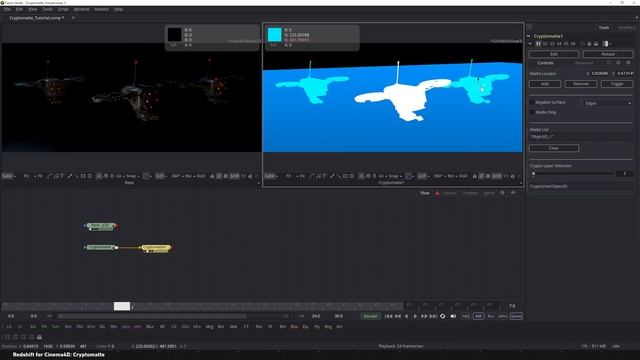The height and width of the screenshot is (360, 640).
Task: Select version slot S6
Action: [x=573, y=44]
